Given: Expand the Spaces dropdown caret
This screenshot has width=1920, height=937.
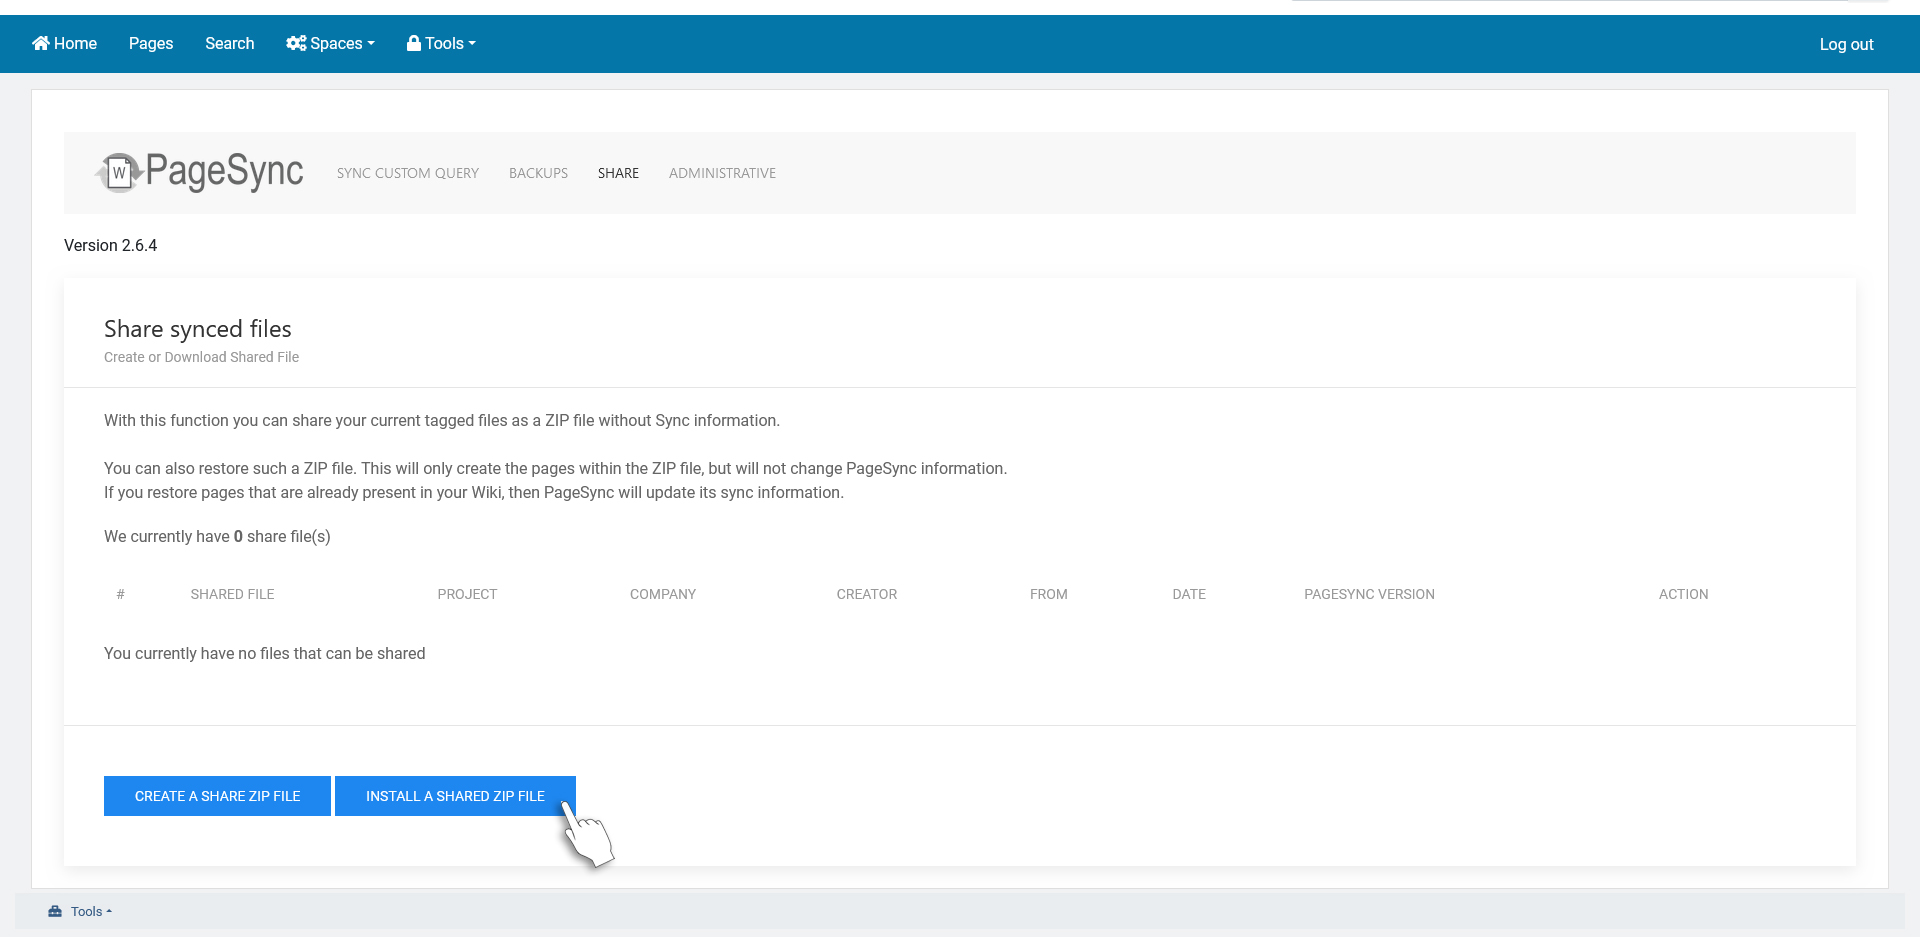Looking at the screenshot, I should 371,43.
